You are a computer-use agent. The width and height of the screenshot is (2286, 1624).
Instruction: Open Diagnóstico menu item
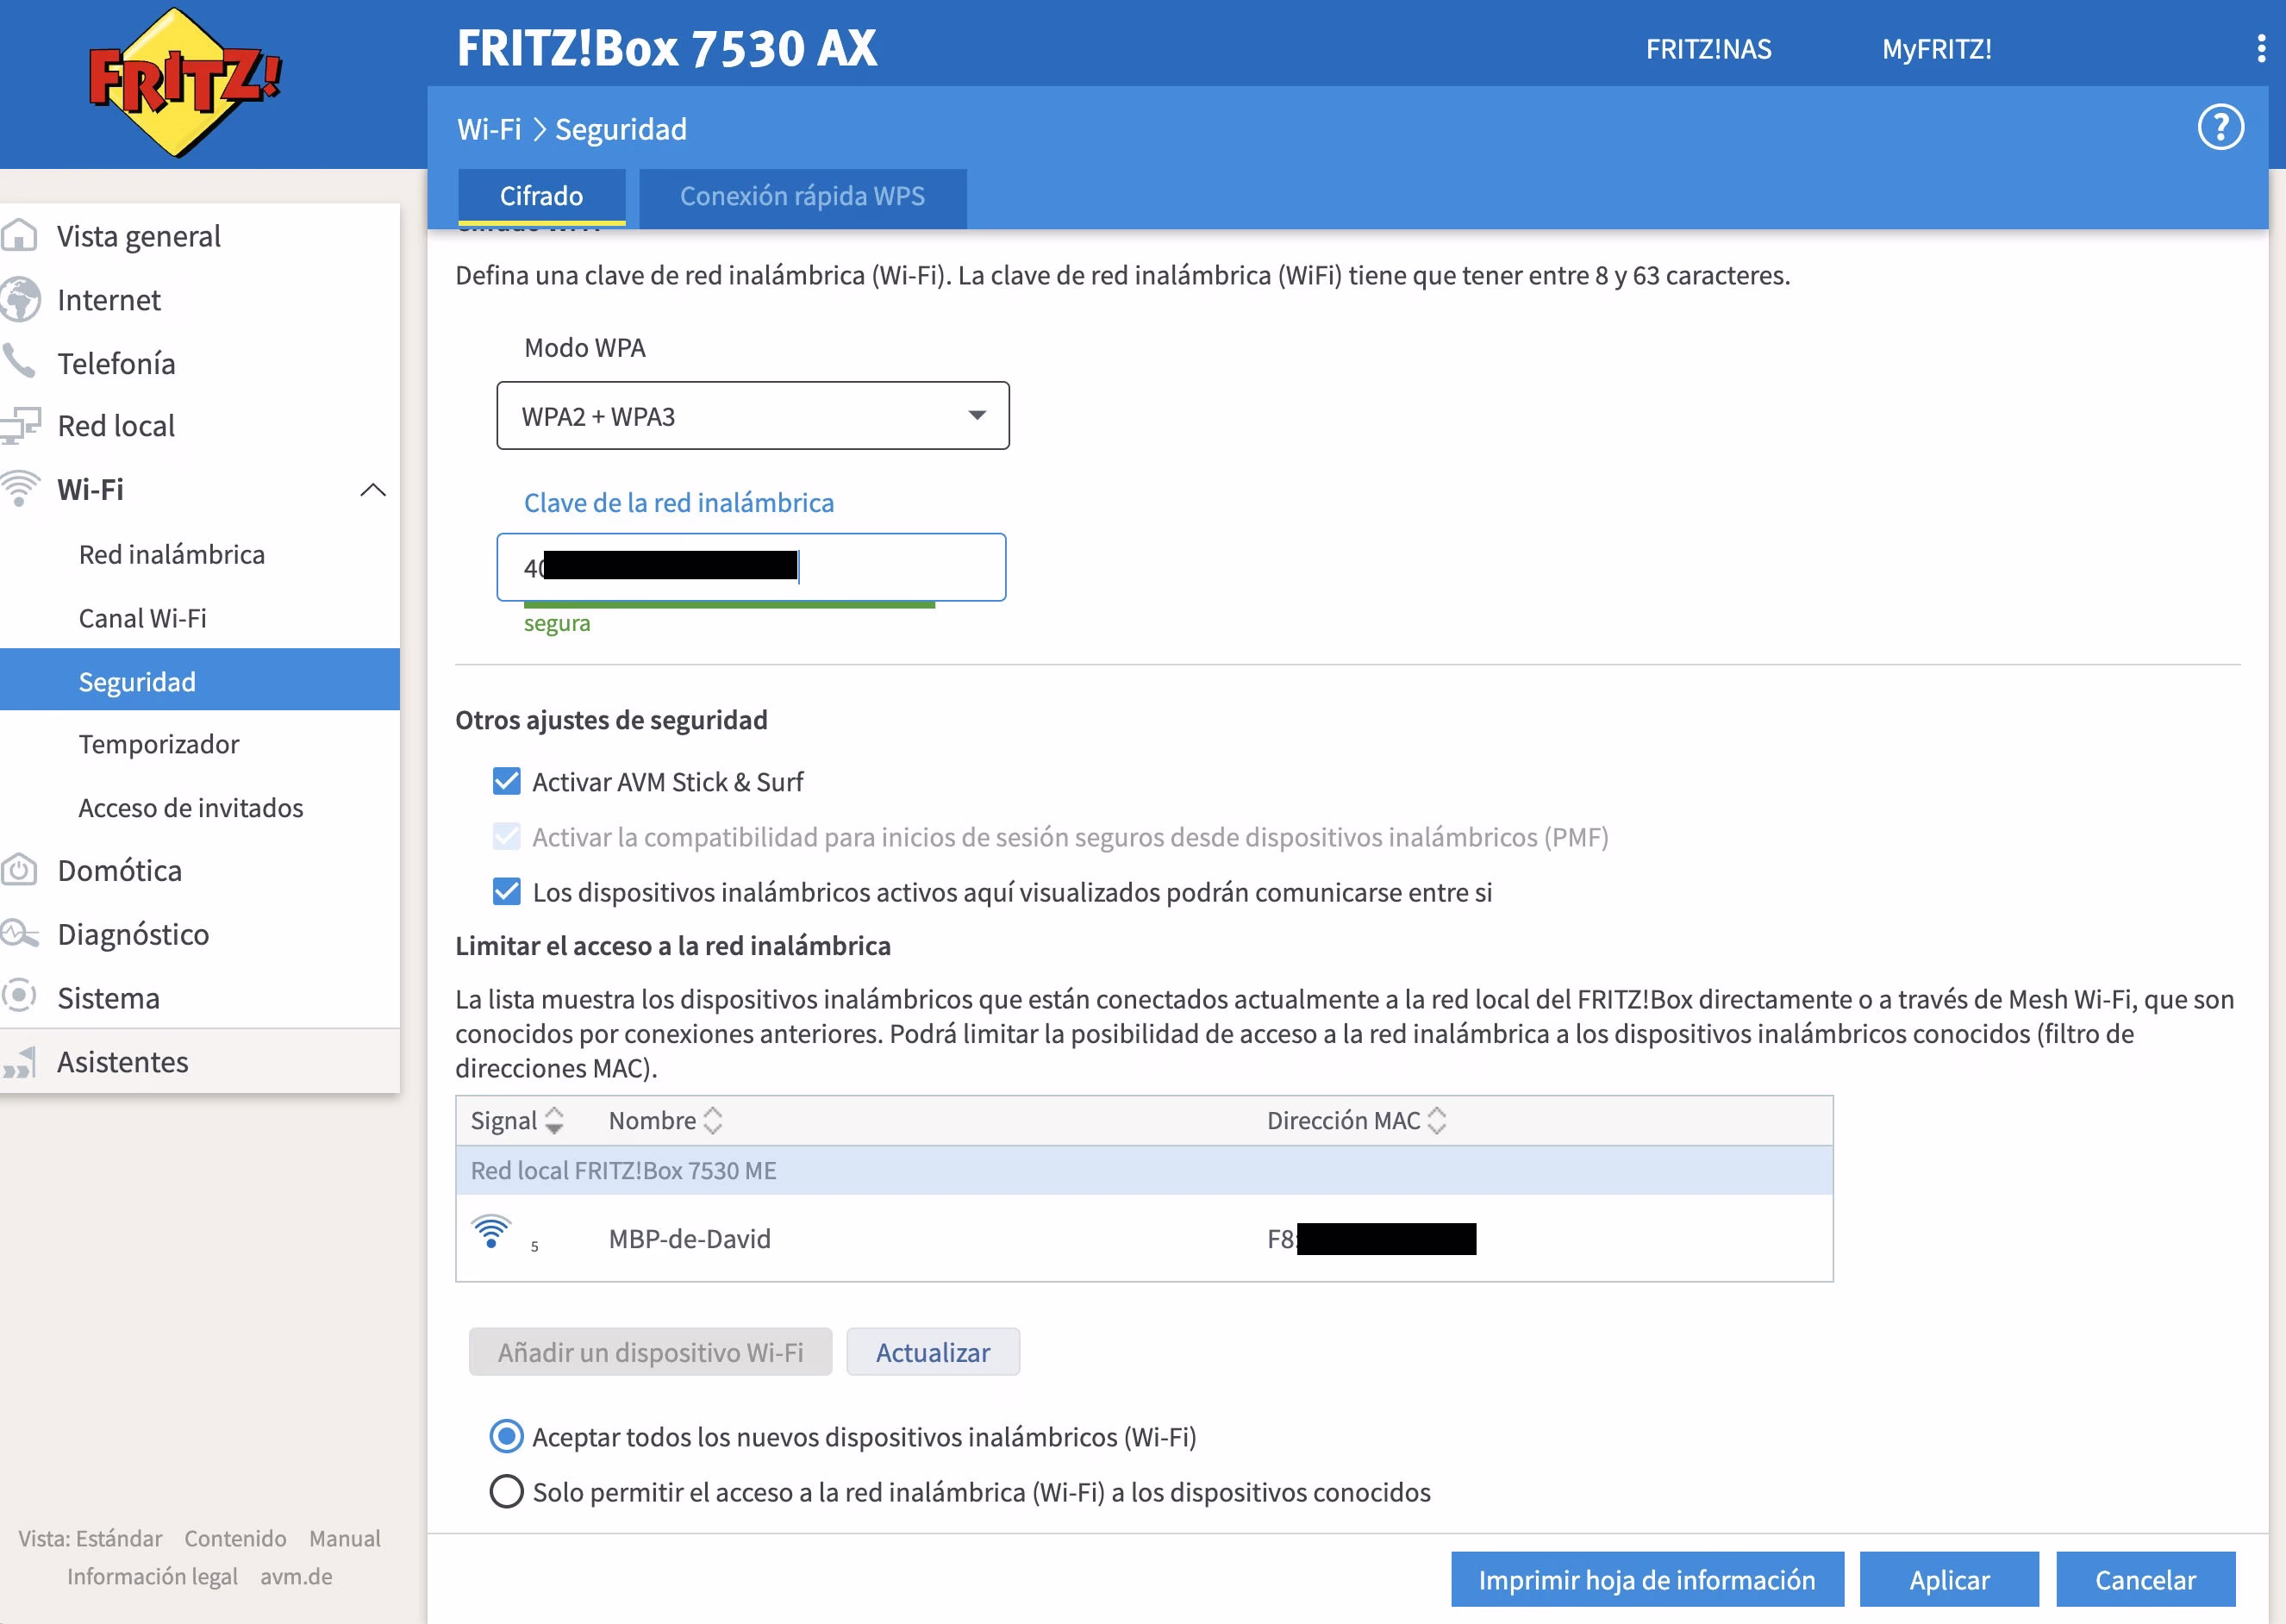tap(133, 934)
